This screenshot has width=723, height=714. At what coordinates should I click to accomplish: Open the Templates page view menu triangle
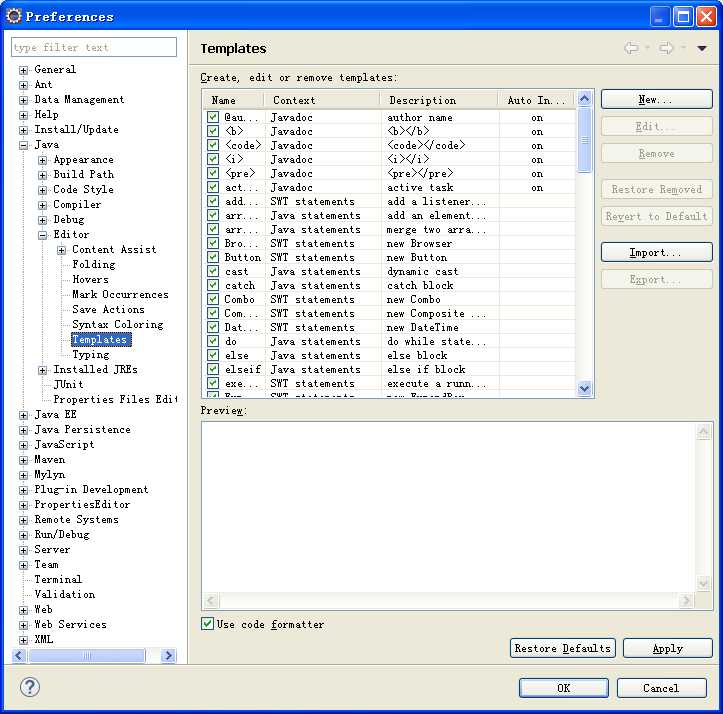(x=702, y=48)
